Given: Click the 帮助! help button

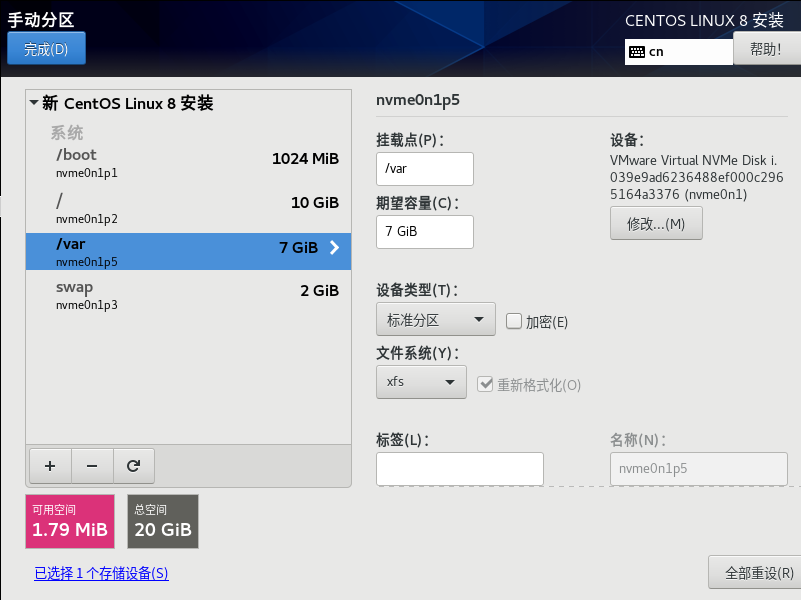Looking at the screenshot, I should tap(767, 49).
